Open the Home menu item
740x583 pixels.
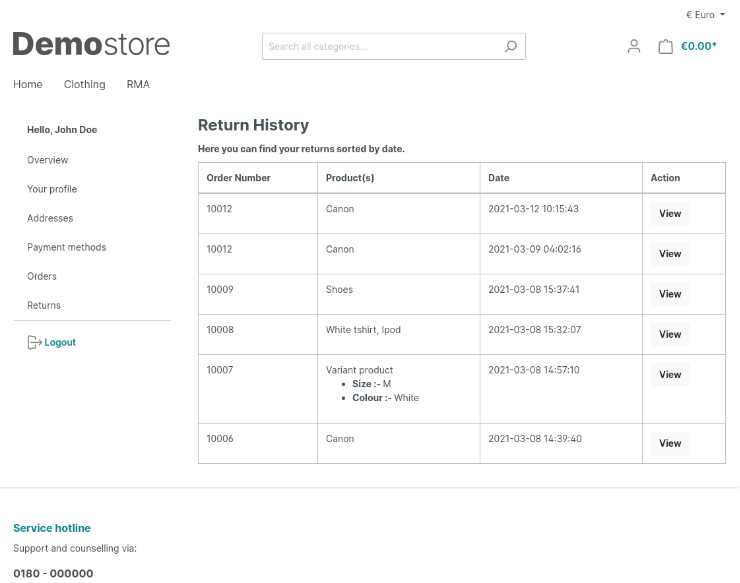[x=28, y=84]
